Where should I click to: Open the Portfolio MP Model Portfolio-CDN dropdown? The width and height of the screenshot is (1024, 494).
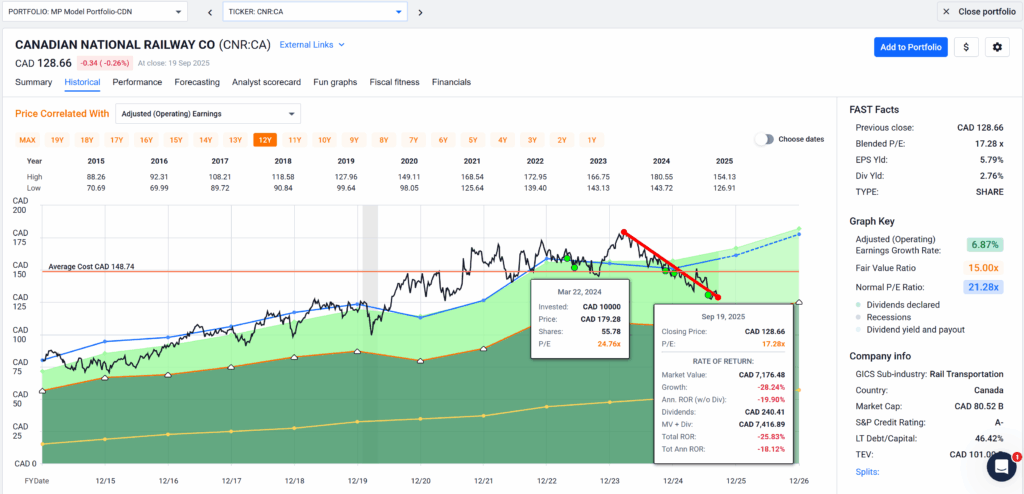[x=95, y=12]
